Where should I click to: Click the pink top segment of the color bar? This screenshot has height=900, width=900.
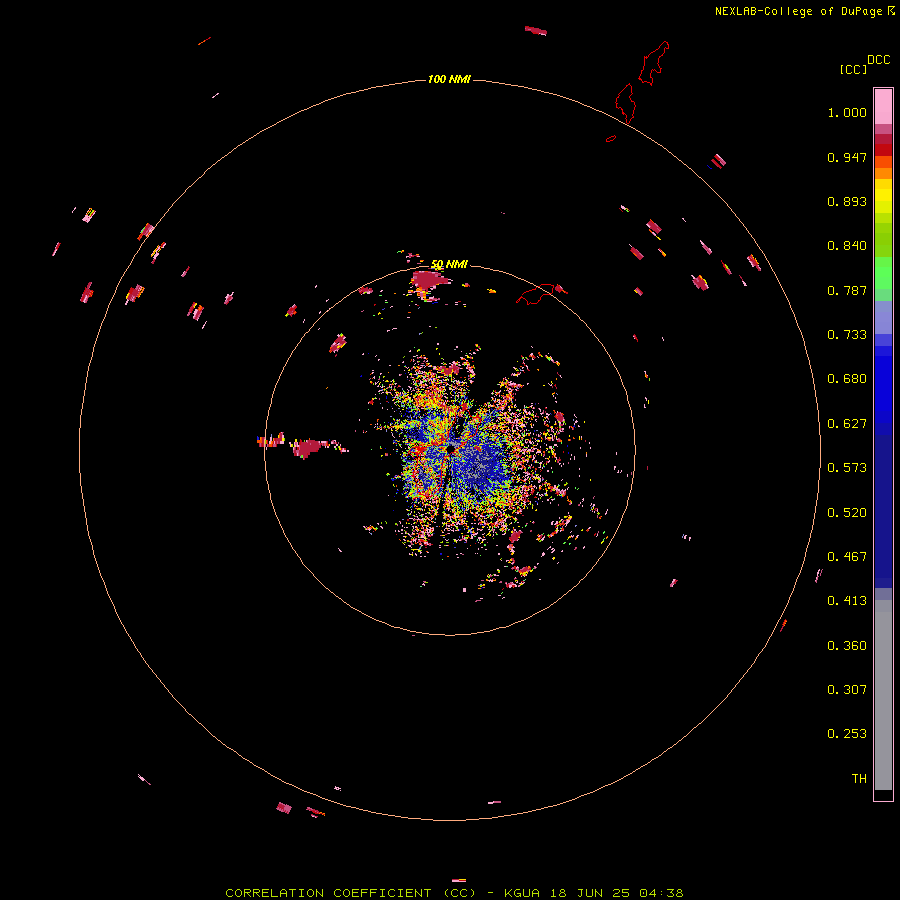coord(883,107)
